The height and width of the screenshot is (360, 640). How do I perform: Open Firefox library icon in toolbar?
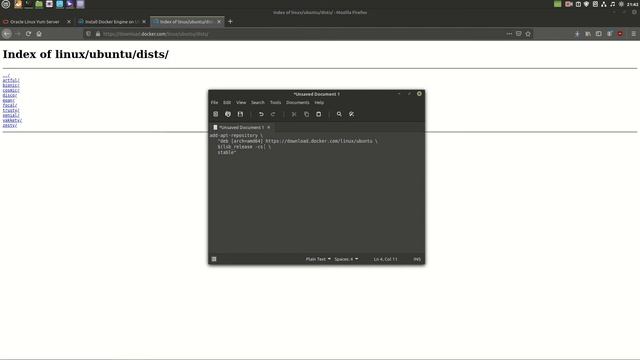588,34
